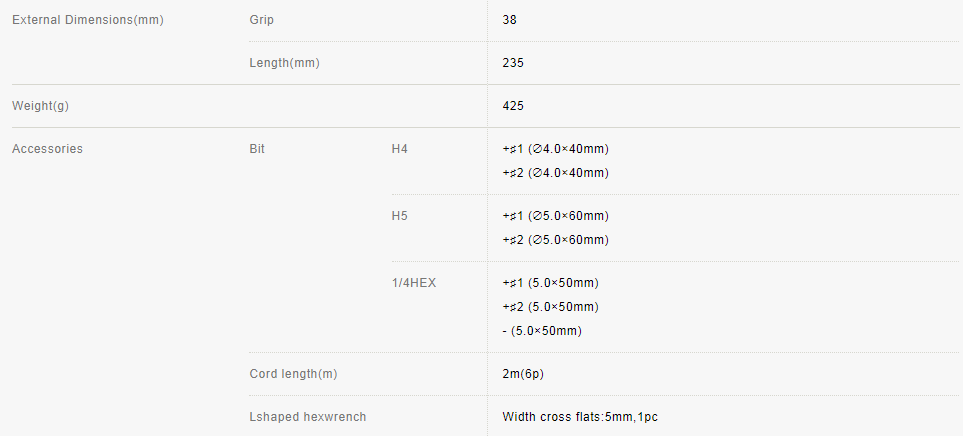The width and height of the screenshot is (963, 436).
Task: Select the weight value 425
Action: [513, 106]
